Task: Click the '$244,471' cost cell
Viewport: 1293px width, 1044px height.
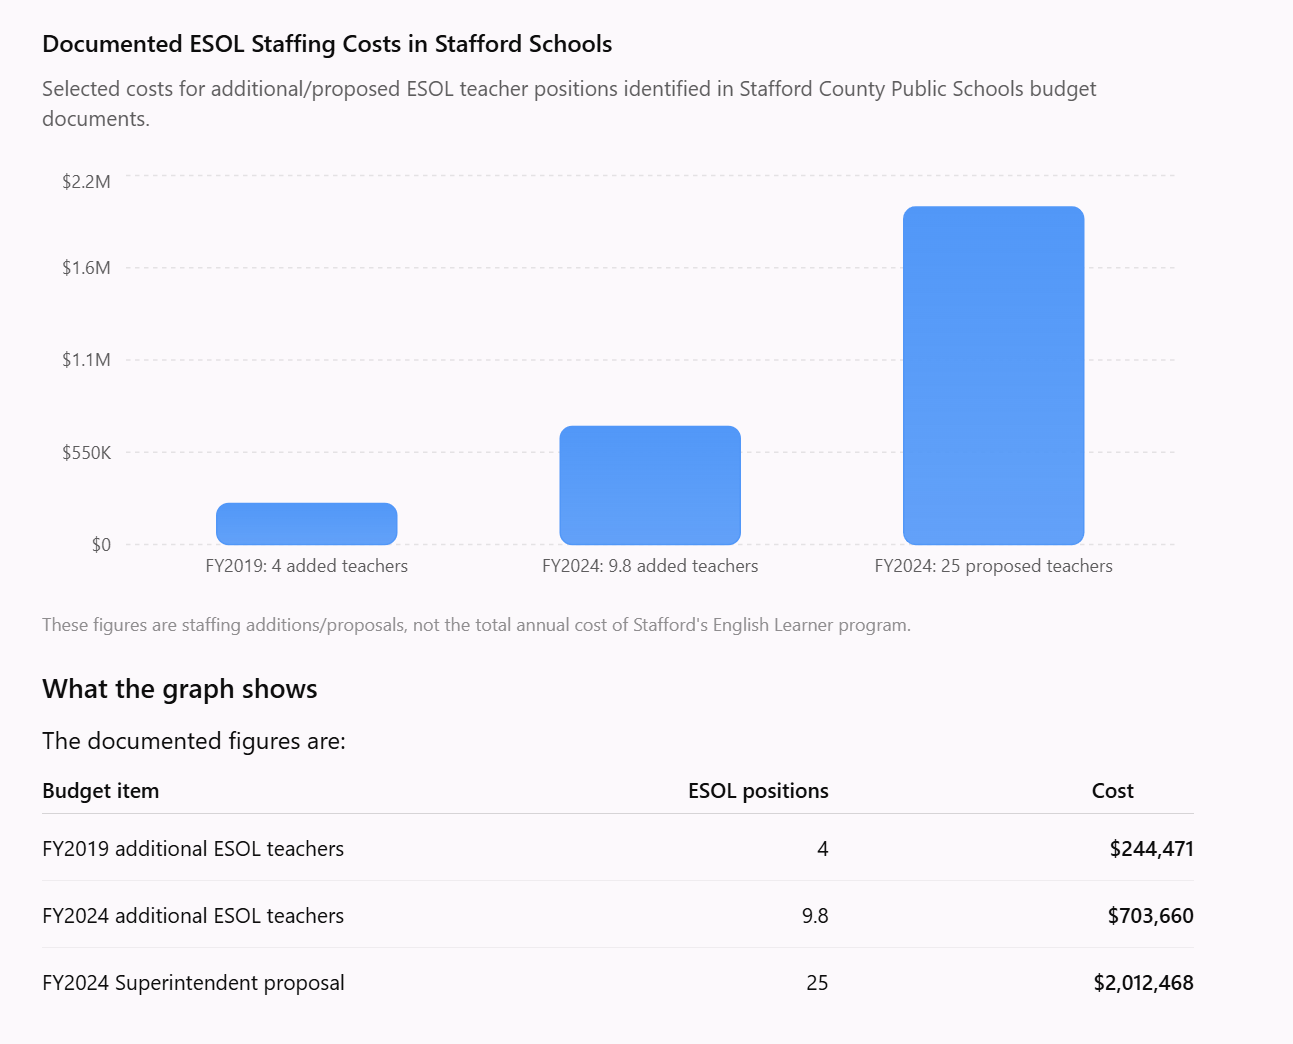Action: click(1151, 849)
